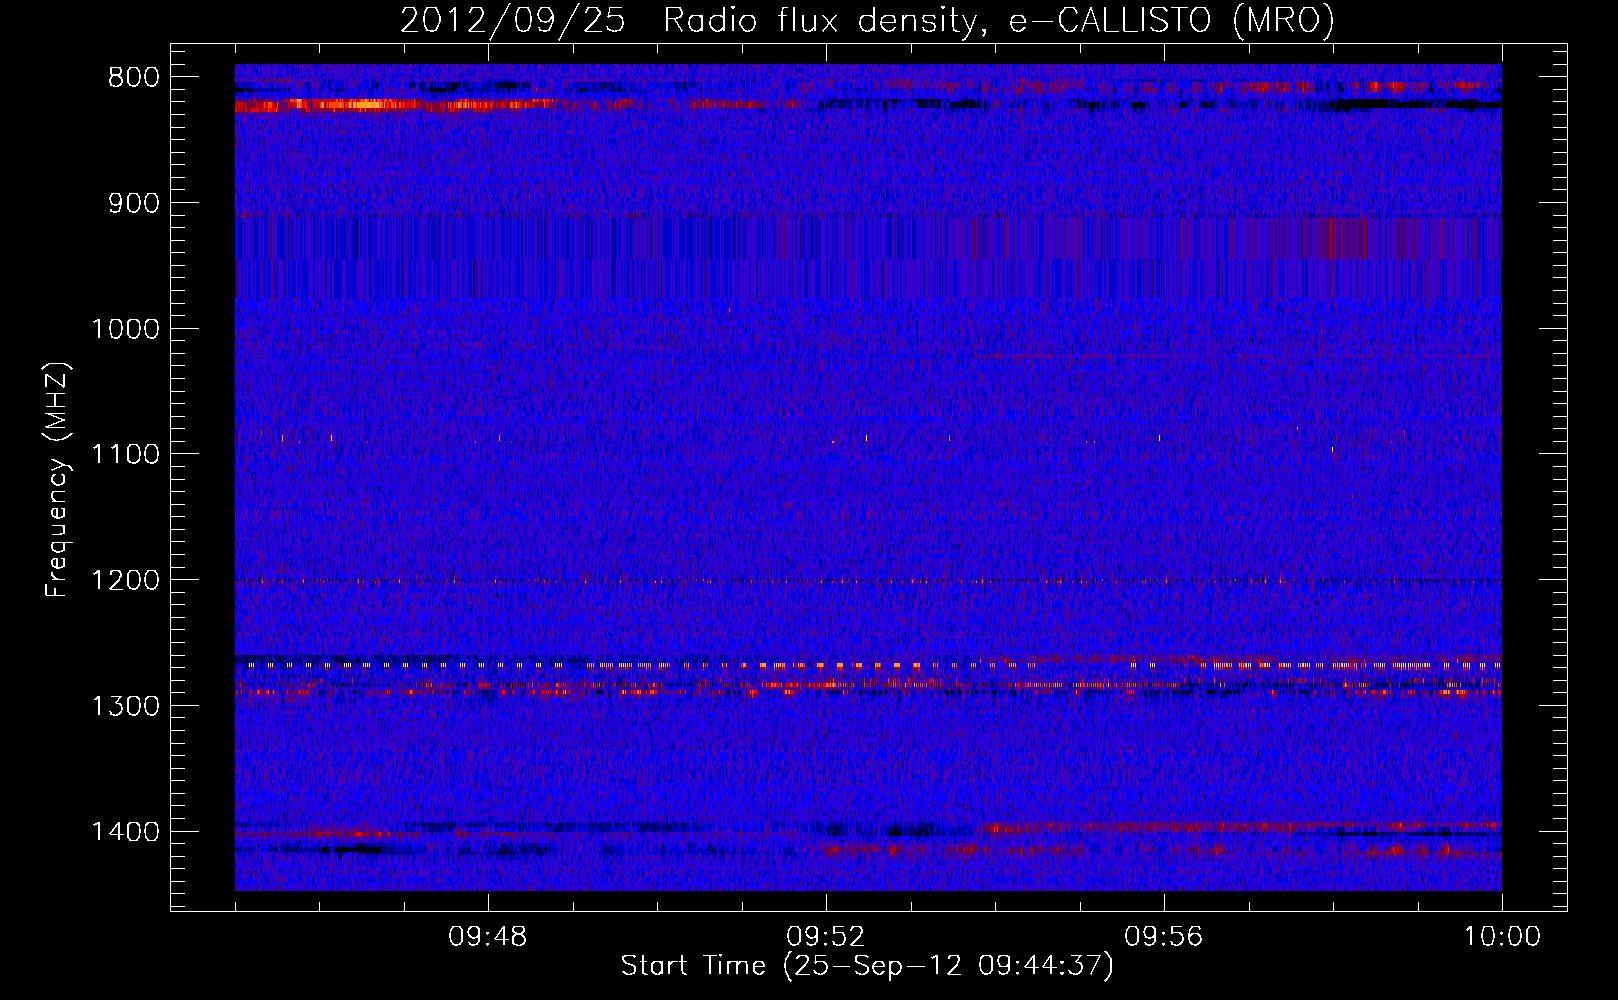Viewport: 1618px width, 1000px height.
Task: Click the 1100 frequency tick label
Action: [x=126, y=454]
